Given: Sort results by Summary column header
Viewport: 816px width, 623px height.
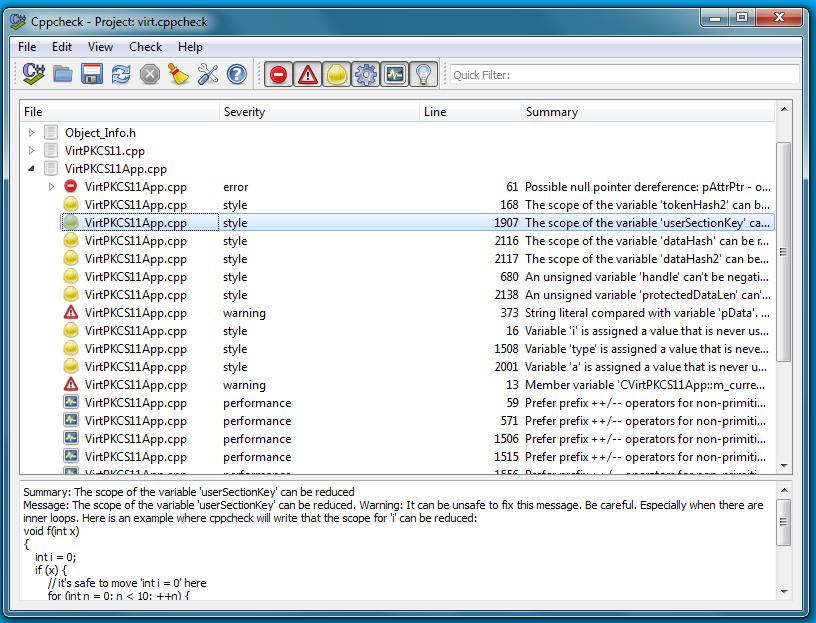Looking at the screenshot, I should (648, 112).
